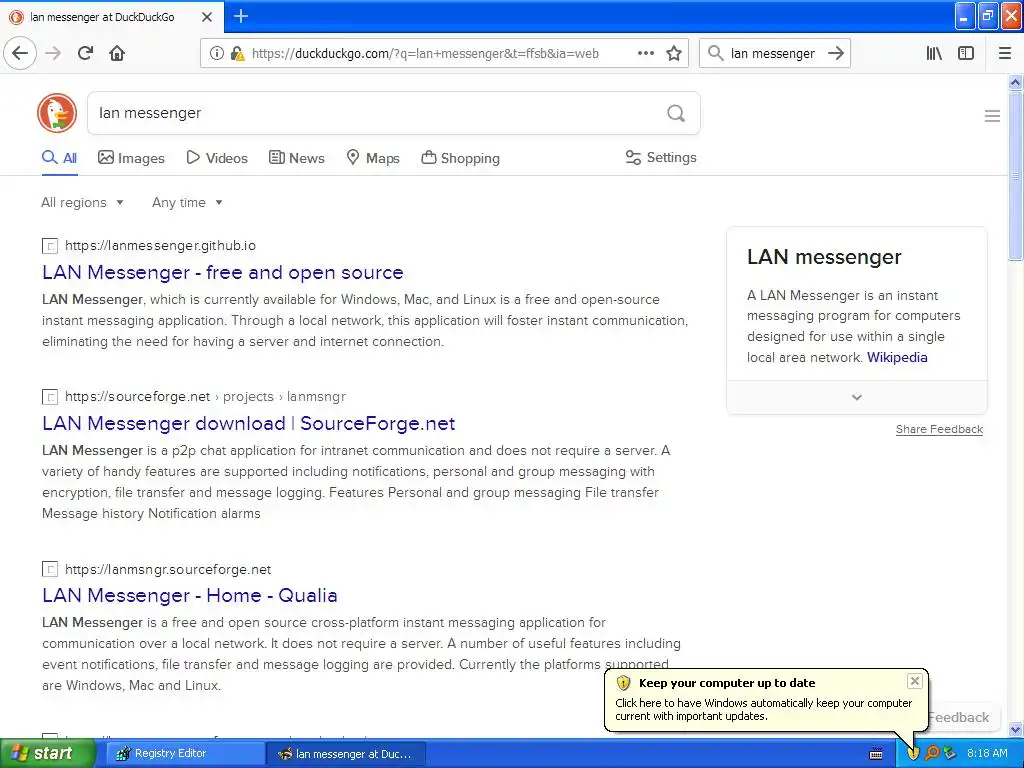Show site information icon in address bar
Viewport: 1024px width, 768px height.
[216, 54]
